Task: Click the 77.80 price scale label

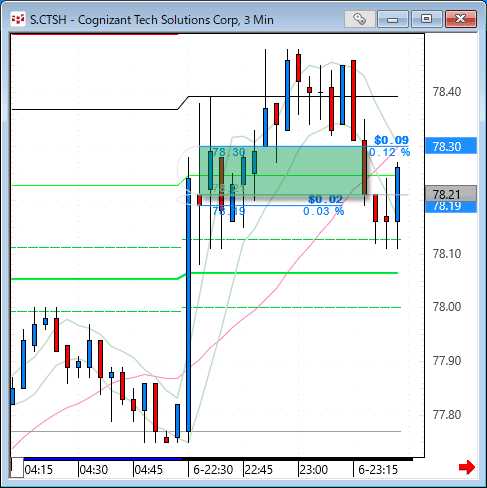Action: tap(447, 415)
